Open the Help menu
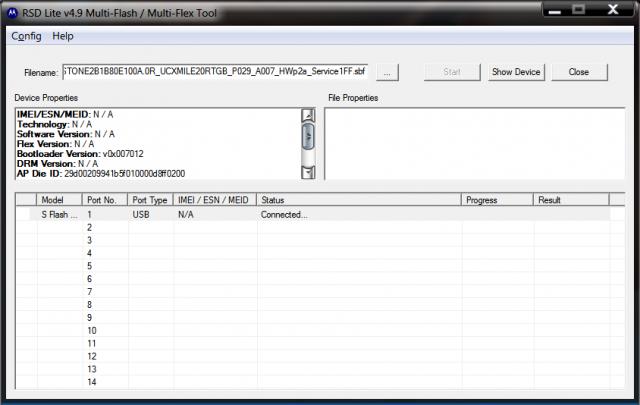Screen dimensions: 640x405 pyautogui.click(x=63, y=36)
